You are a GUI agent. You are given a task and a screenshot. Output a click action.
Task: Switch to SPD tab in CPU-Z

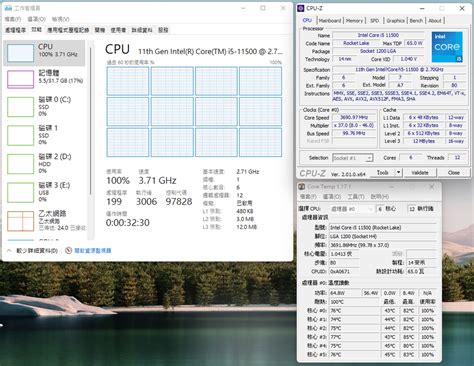coord(374,21)
